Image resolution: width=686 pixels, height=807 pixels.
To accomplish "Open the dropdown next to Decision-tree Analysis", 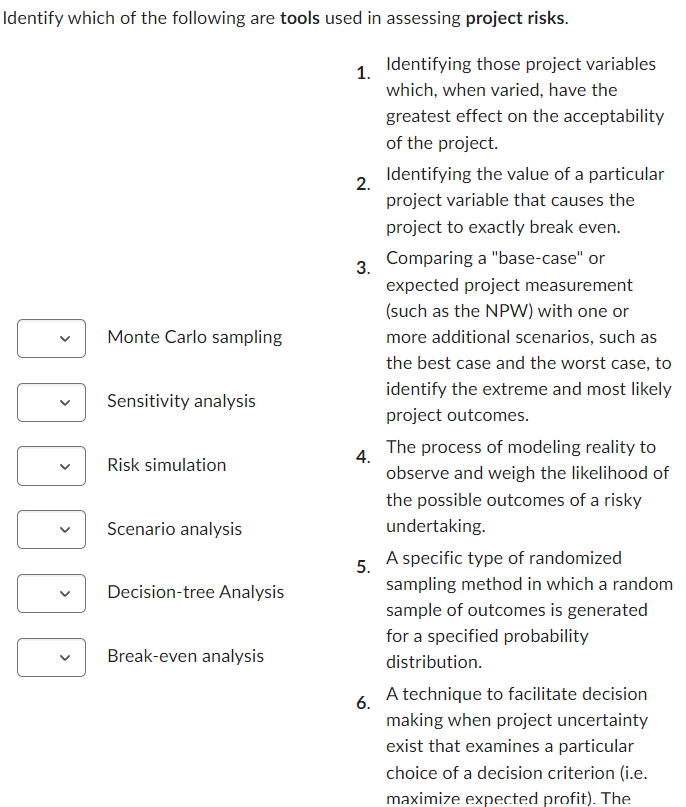I will click(x=51, y=593).
